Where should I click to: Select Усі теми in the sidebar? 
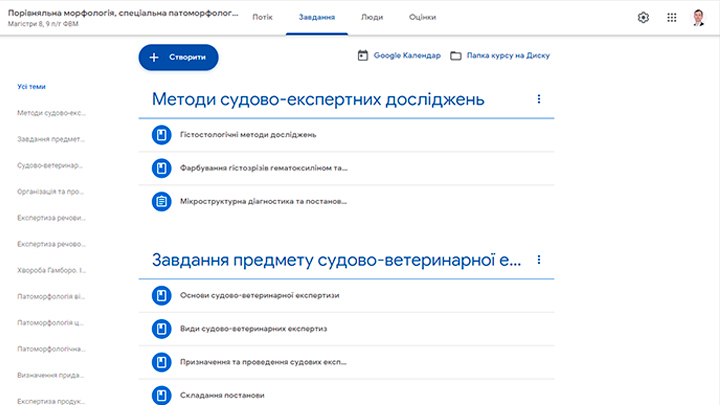[x=31, y=86]
